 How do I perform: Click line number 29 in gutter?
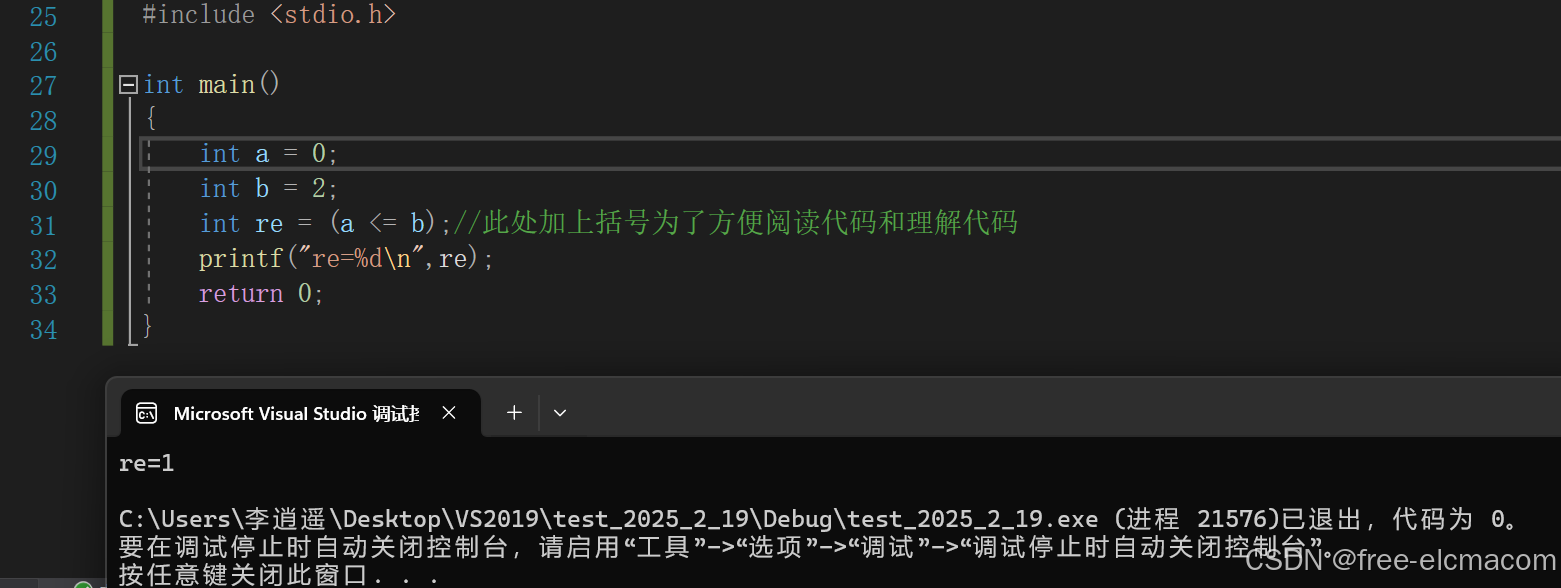[x=43, y=155]
